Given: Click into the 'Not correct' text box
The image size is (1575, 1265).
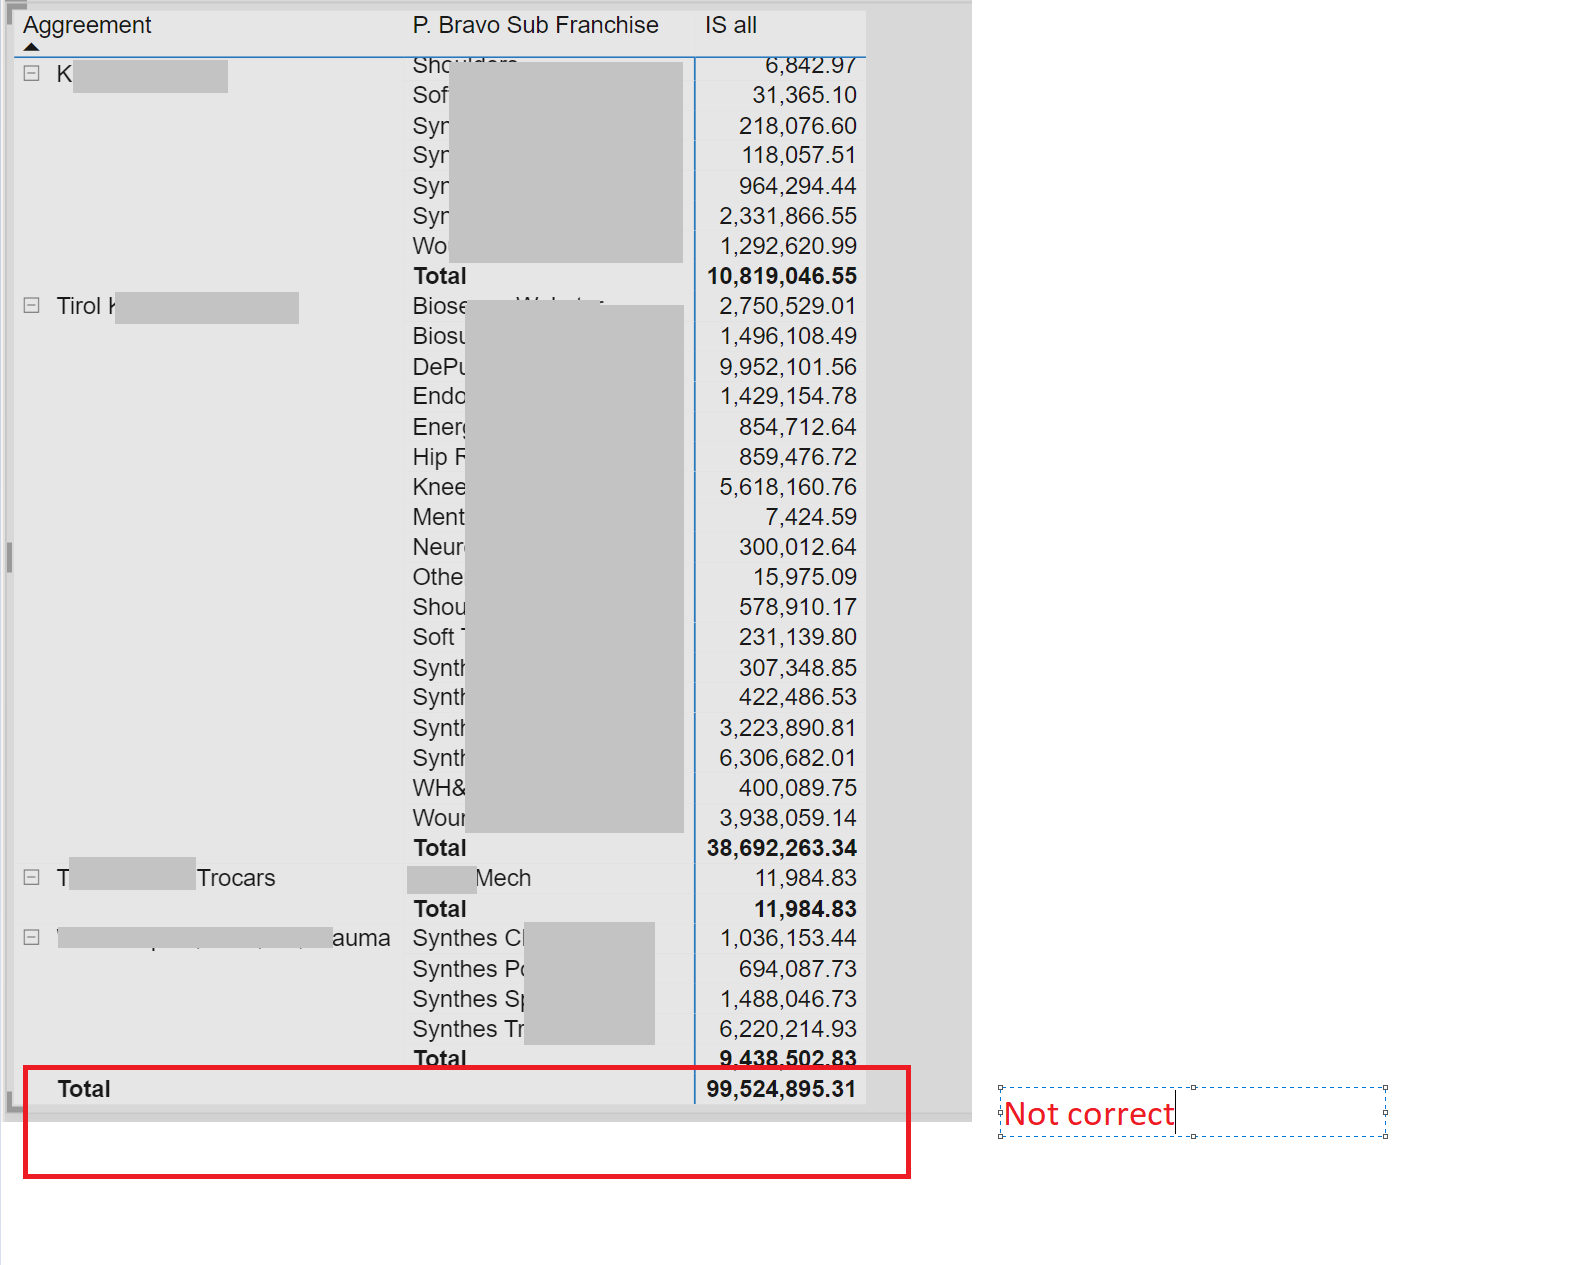Looking at the screenshot, I should coord(1193,1112).
